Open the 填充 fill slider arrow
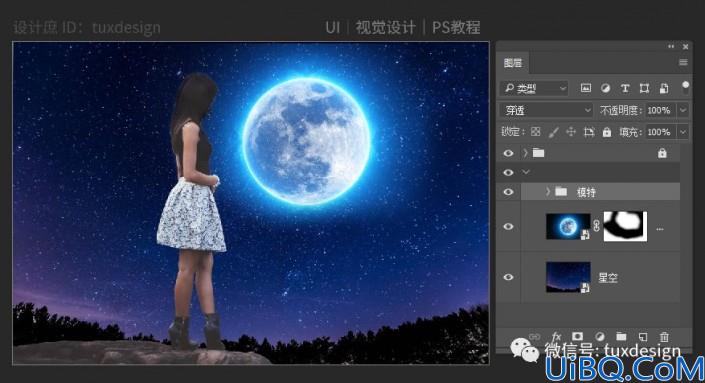This screenshot has height=383, width=705. click(x=683, y=132)
